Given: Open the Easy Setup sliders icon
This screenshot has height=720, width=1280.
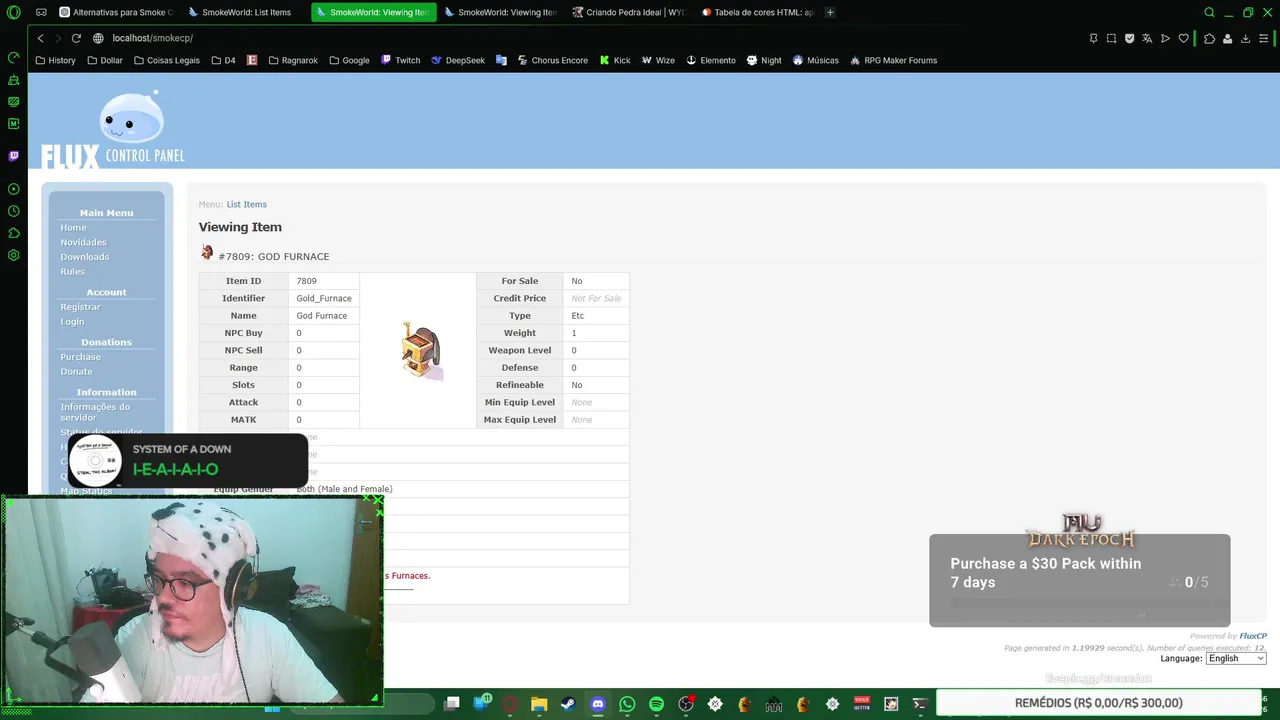Looking at the screenshot, I should pyautogui.click(x=1264, y=38).
